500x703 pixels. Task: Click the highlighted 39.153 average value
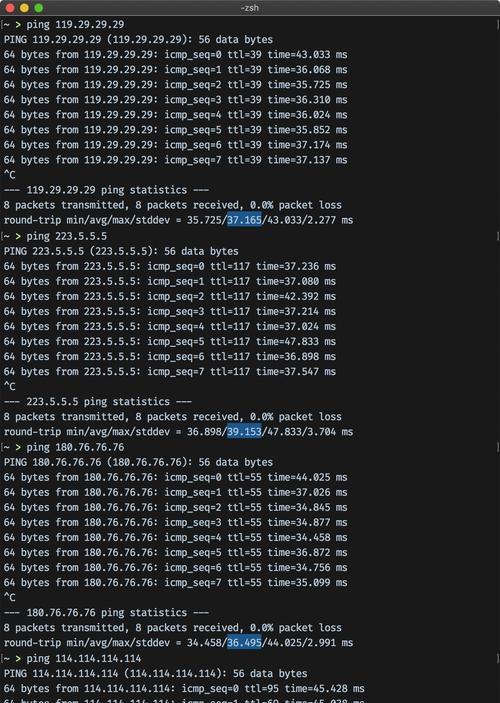click(244, 432)
